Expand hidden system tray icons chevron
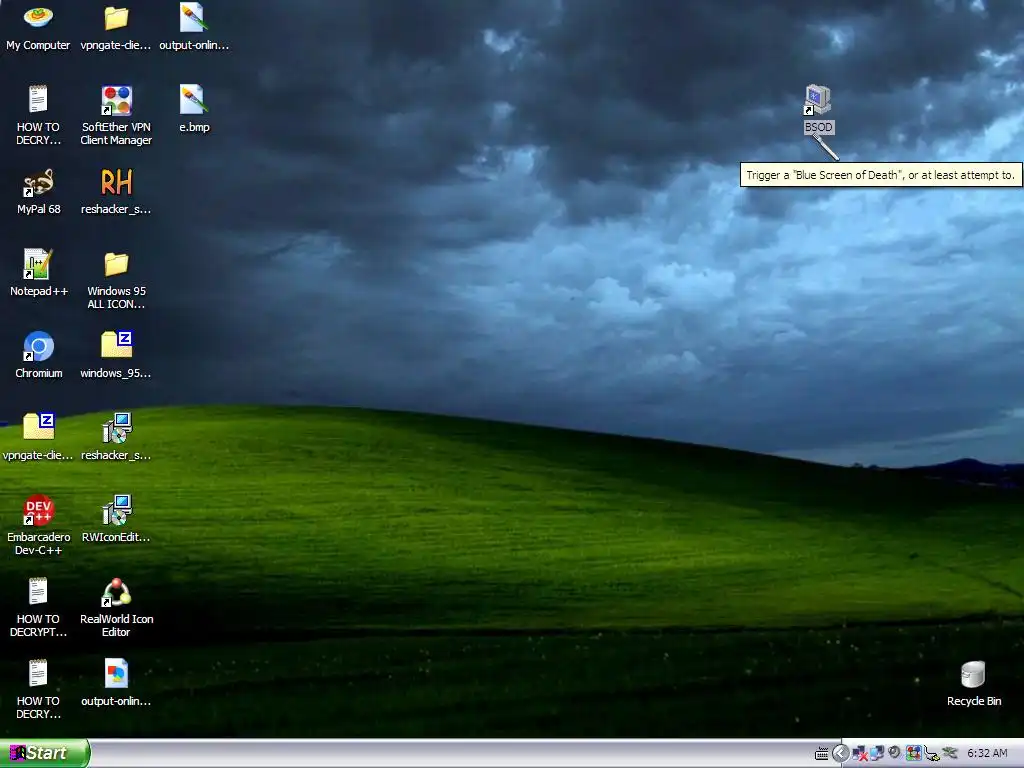This screenshot has height=768, width=1024. tap(840, 754)
